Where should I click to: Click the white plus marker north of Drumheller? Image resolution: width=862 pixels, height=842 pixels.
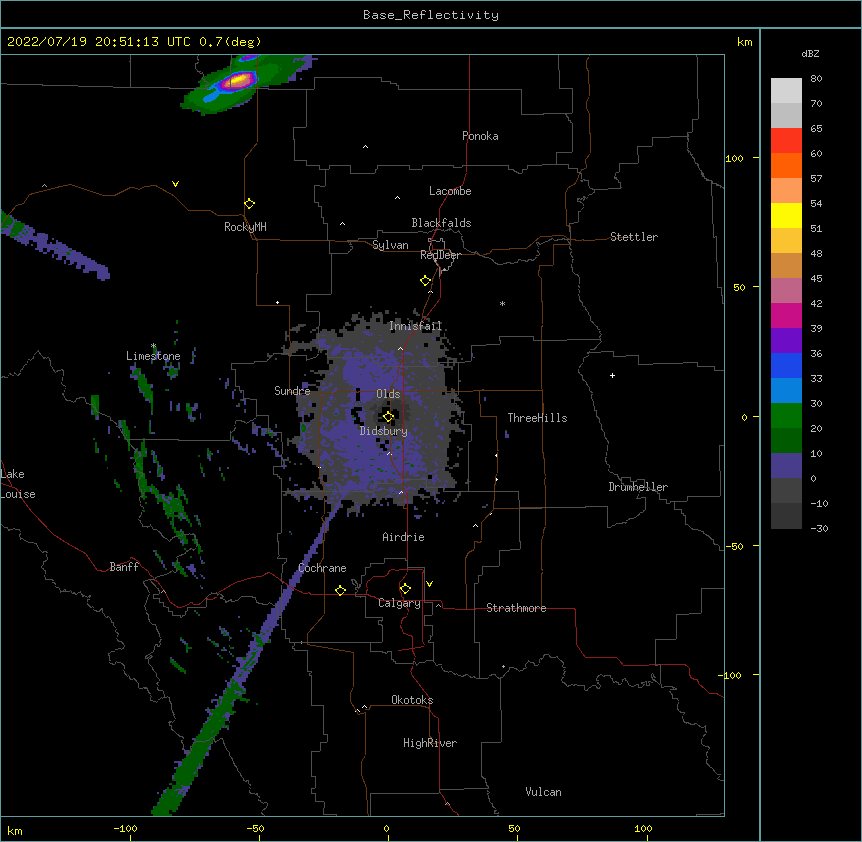tap(612, 375)
